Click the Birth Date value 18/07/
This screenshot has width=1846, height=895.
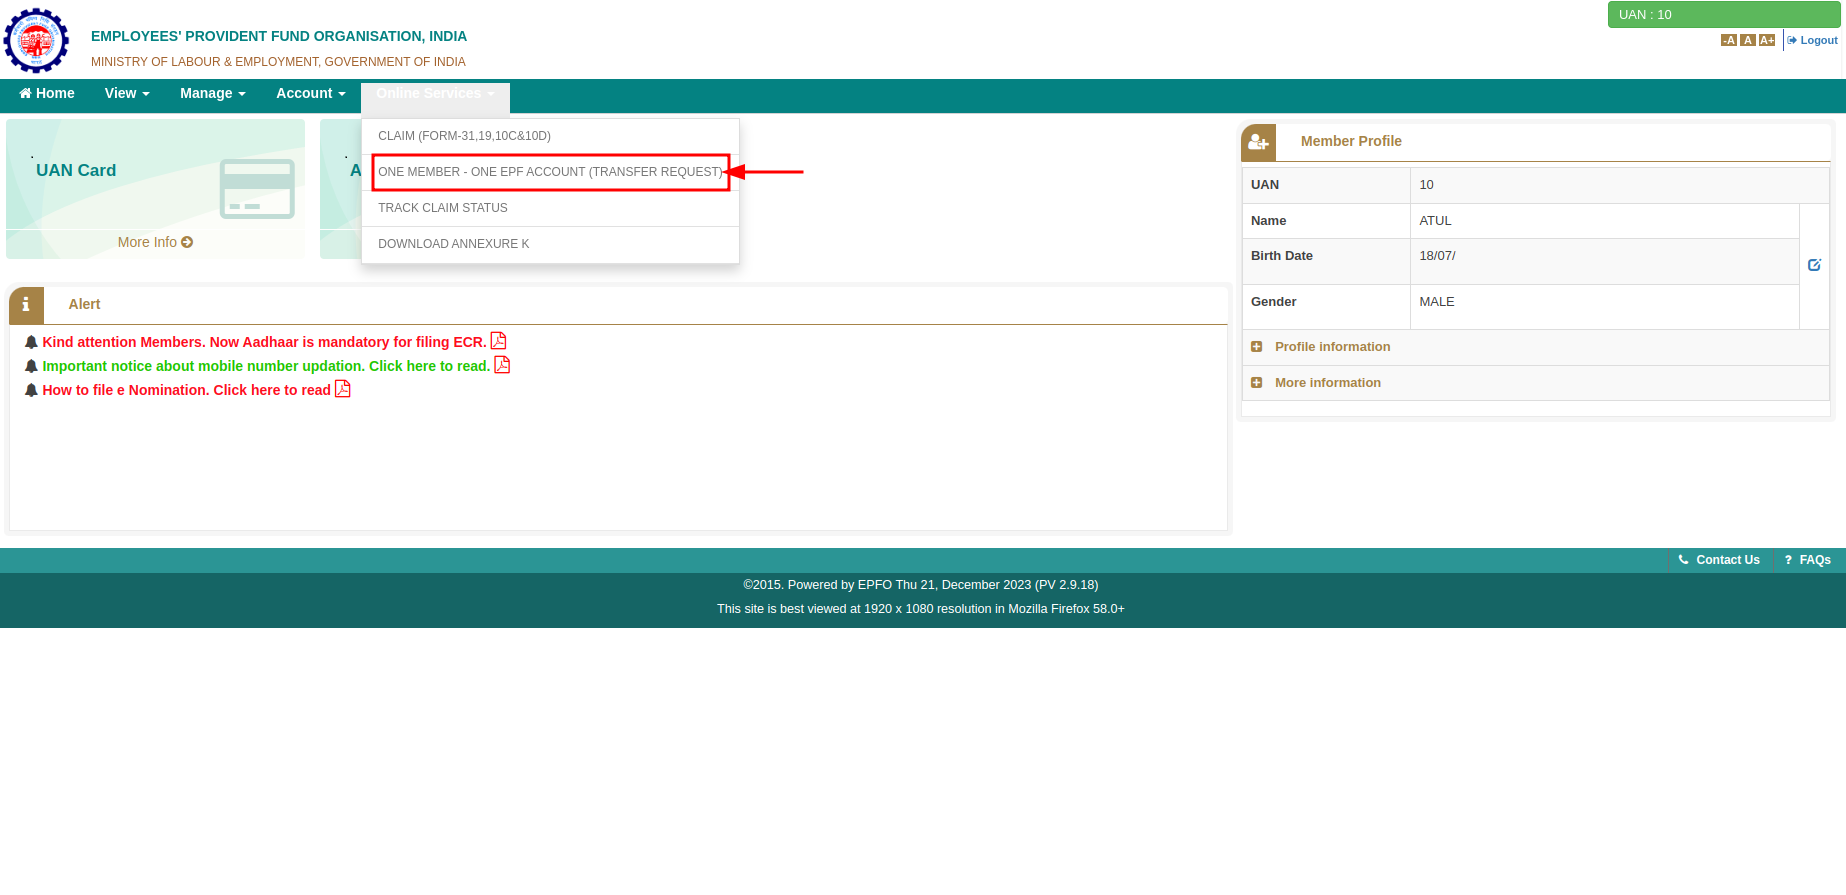click(x=1437, y=256)
